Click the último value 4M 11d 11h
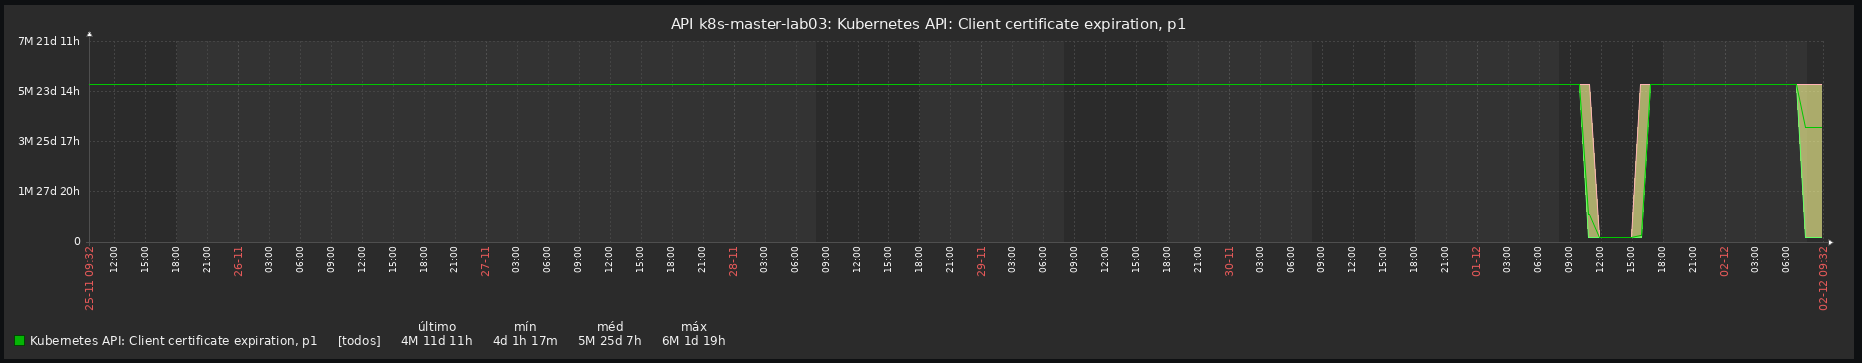Viewport: 1862px width, 363px height. coord(436,341)
